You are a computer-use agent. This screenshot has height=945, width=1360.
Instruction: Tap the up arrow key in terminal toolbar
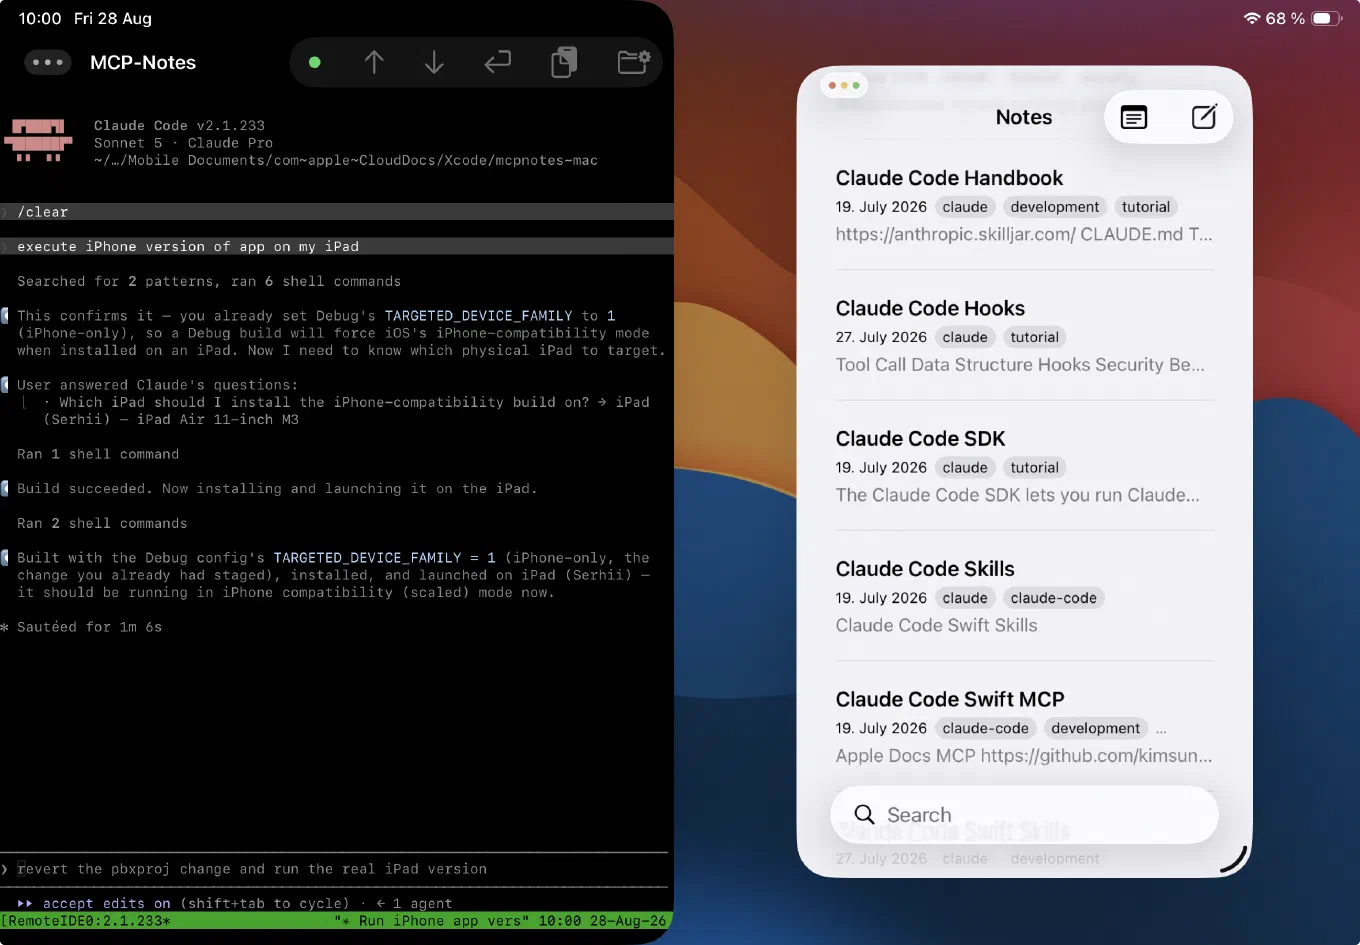[374, 62]
